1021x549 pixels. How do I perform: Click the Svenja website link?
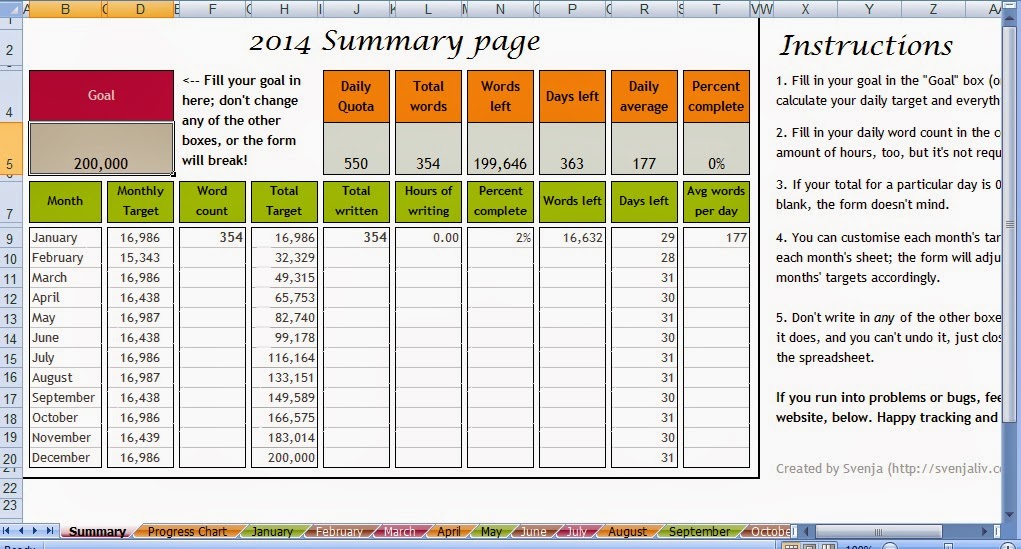coord(888,468)
